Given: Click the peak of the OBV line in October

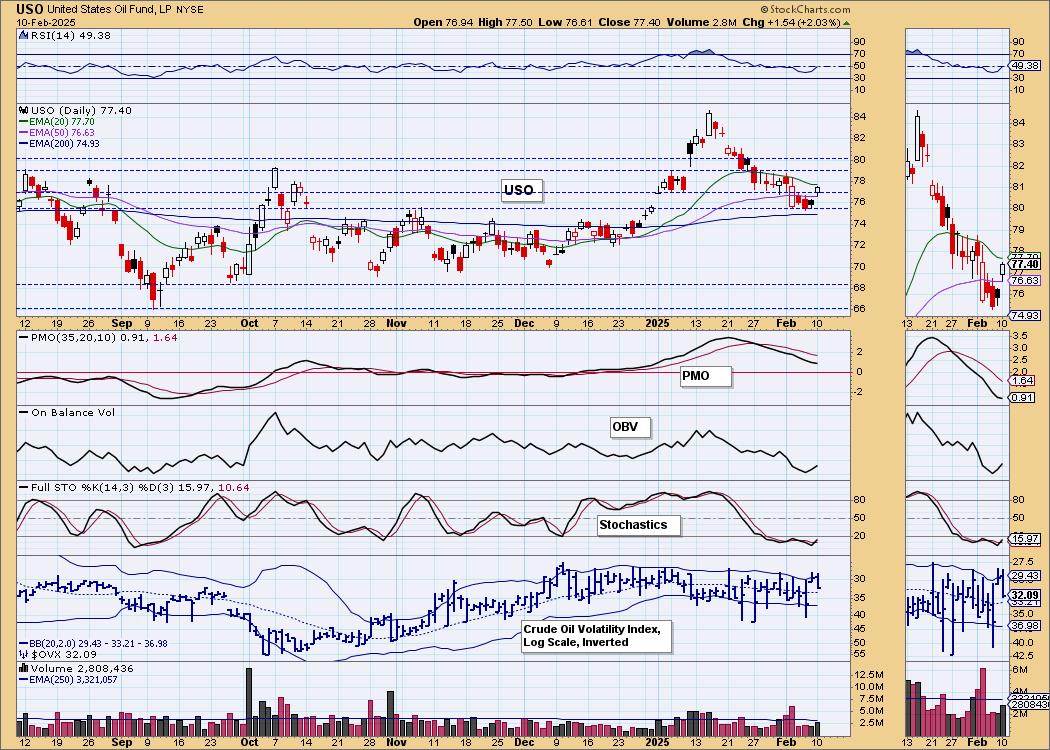Looking at the screenshot, I should tap(274, 413).
